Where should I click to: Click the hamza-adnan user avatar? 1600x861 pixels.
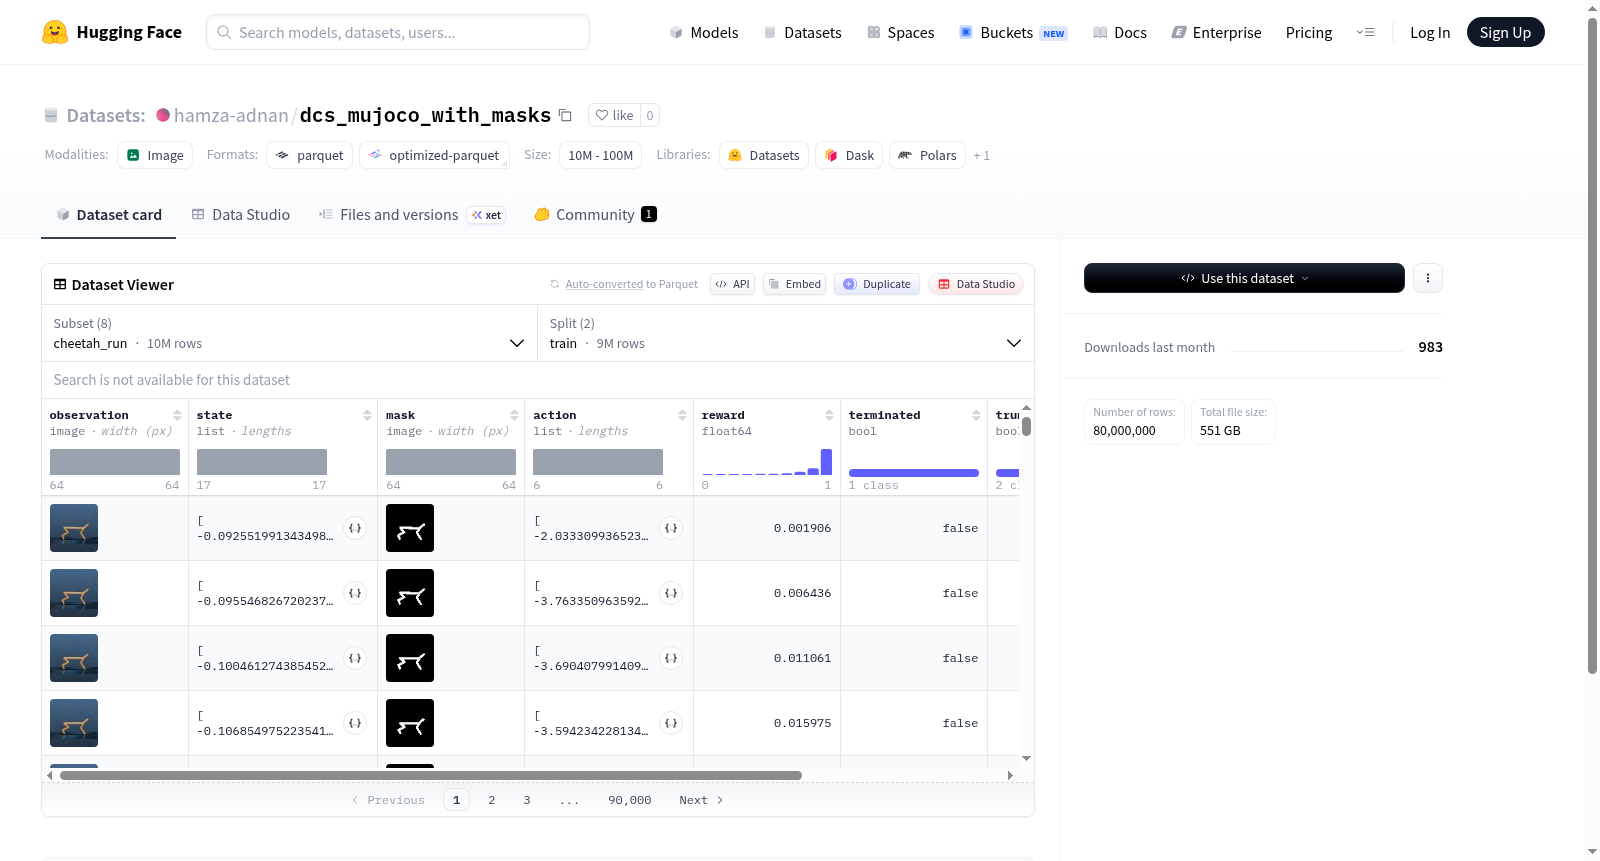click(x=163, y=115)
